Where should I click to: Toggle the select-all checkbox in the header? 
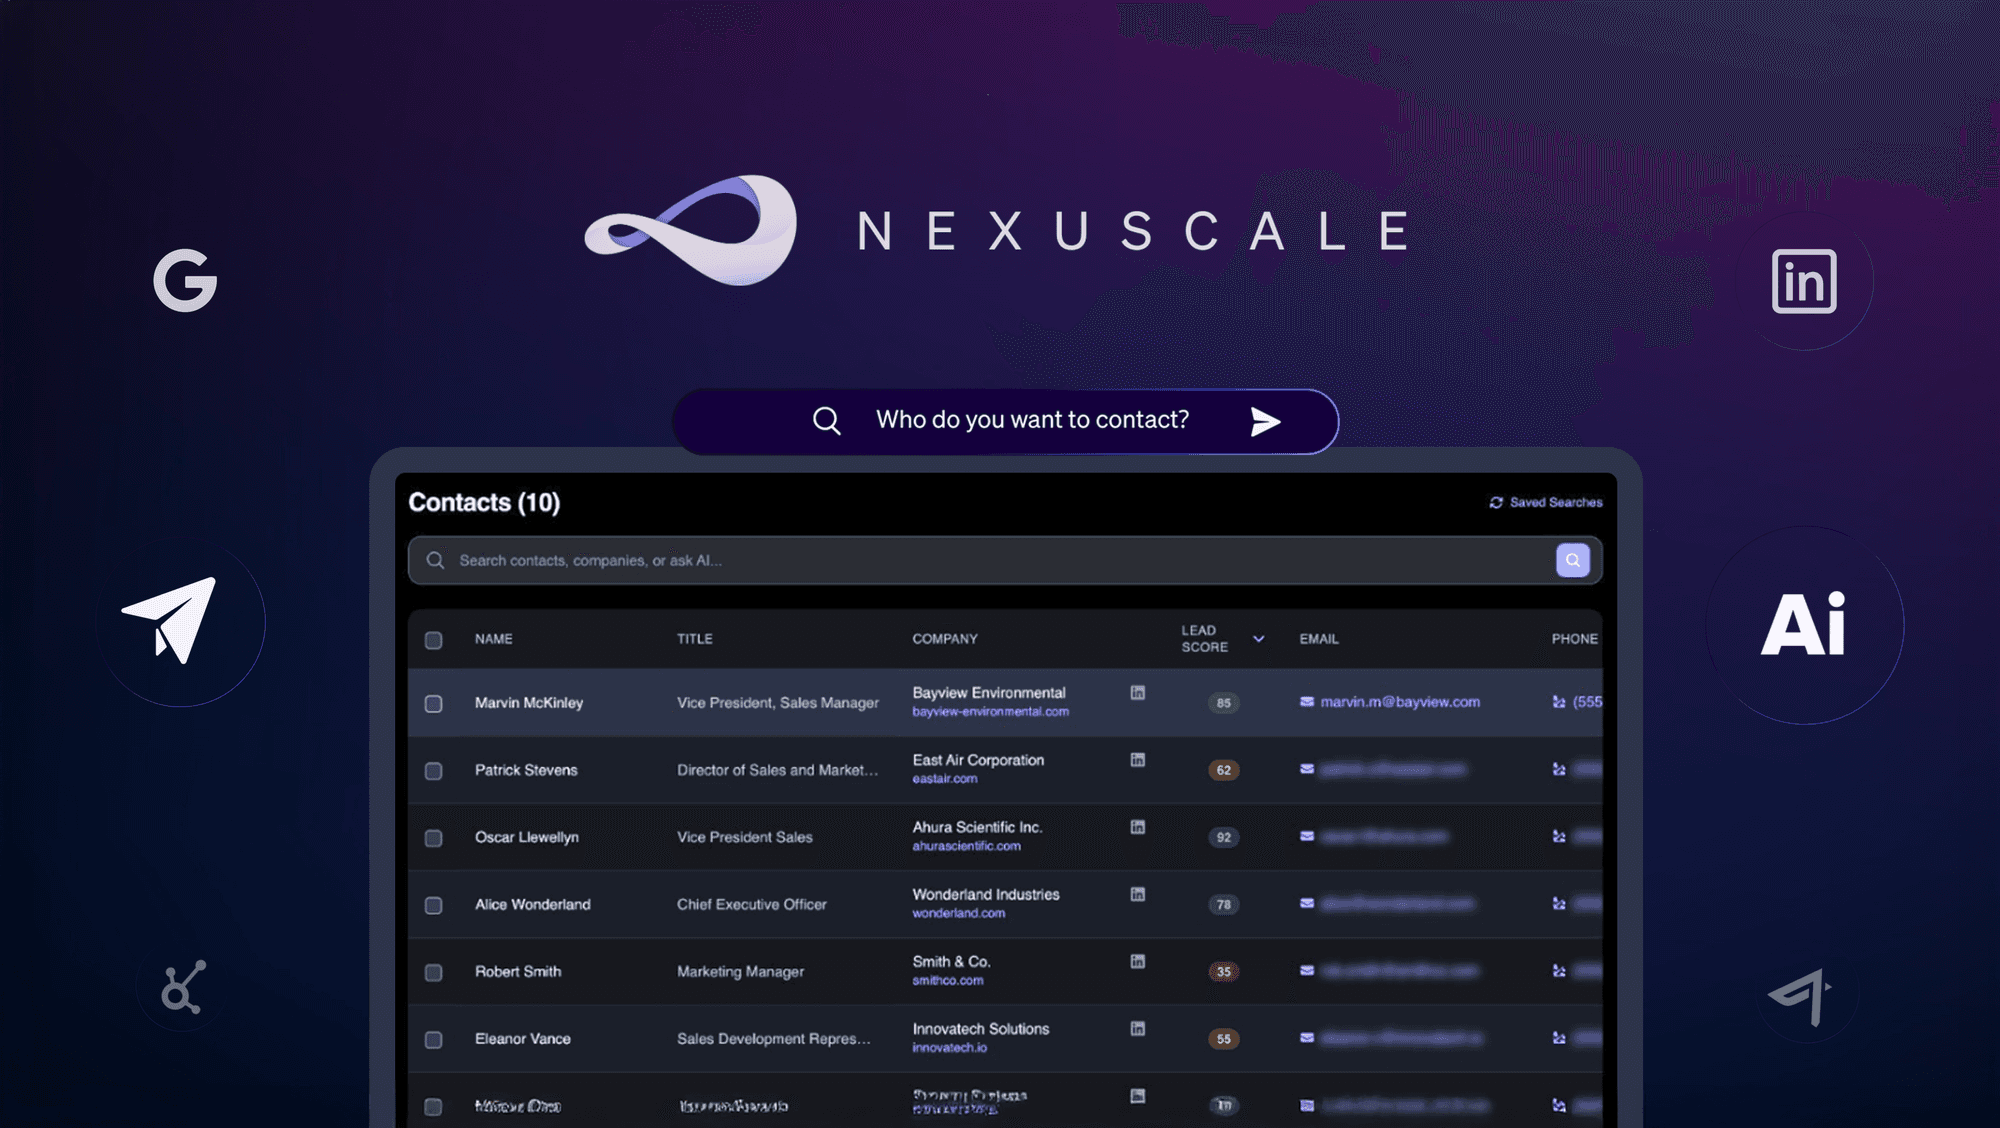click(434, 639)
